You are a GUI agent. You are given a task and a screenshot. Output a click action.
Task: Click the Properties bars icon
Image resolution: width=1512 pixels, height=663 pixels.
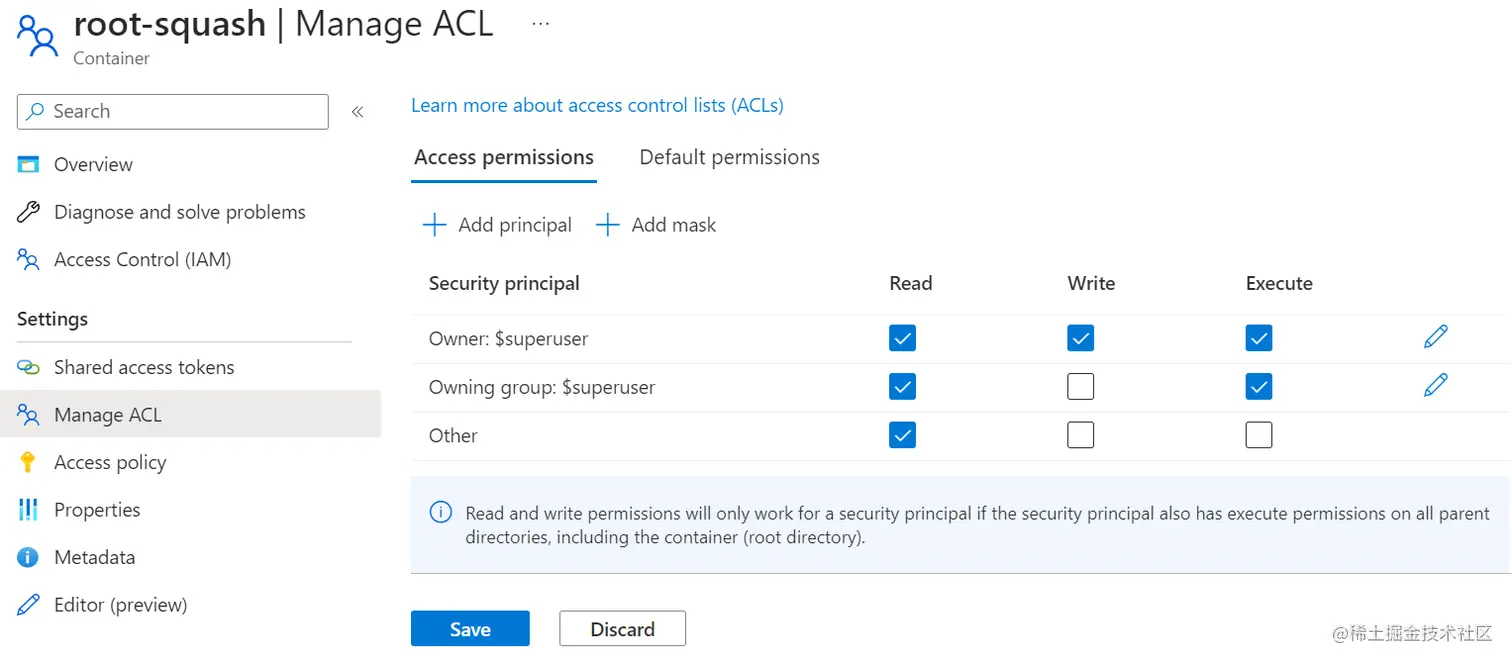pyautogui.click(x=28, y=510)
